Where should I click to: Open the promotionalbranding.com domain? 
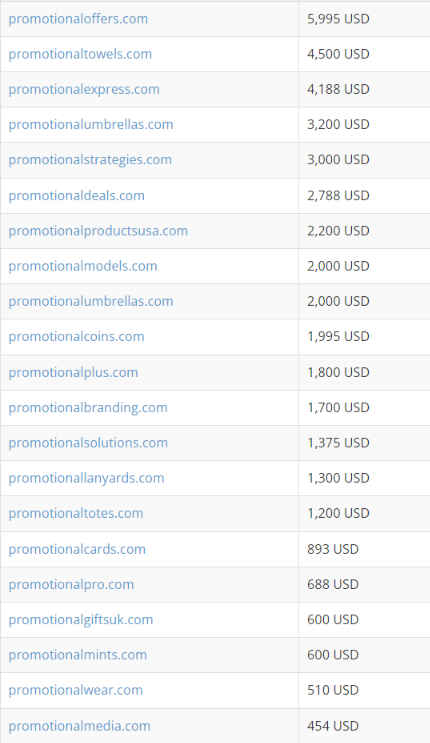pyautogui.click(x=88, y=408)
